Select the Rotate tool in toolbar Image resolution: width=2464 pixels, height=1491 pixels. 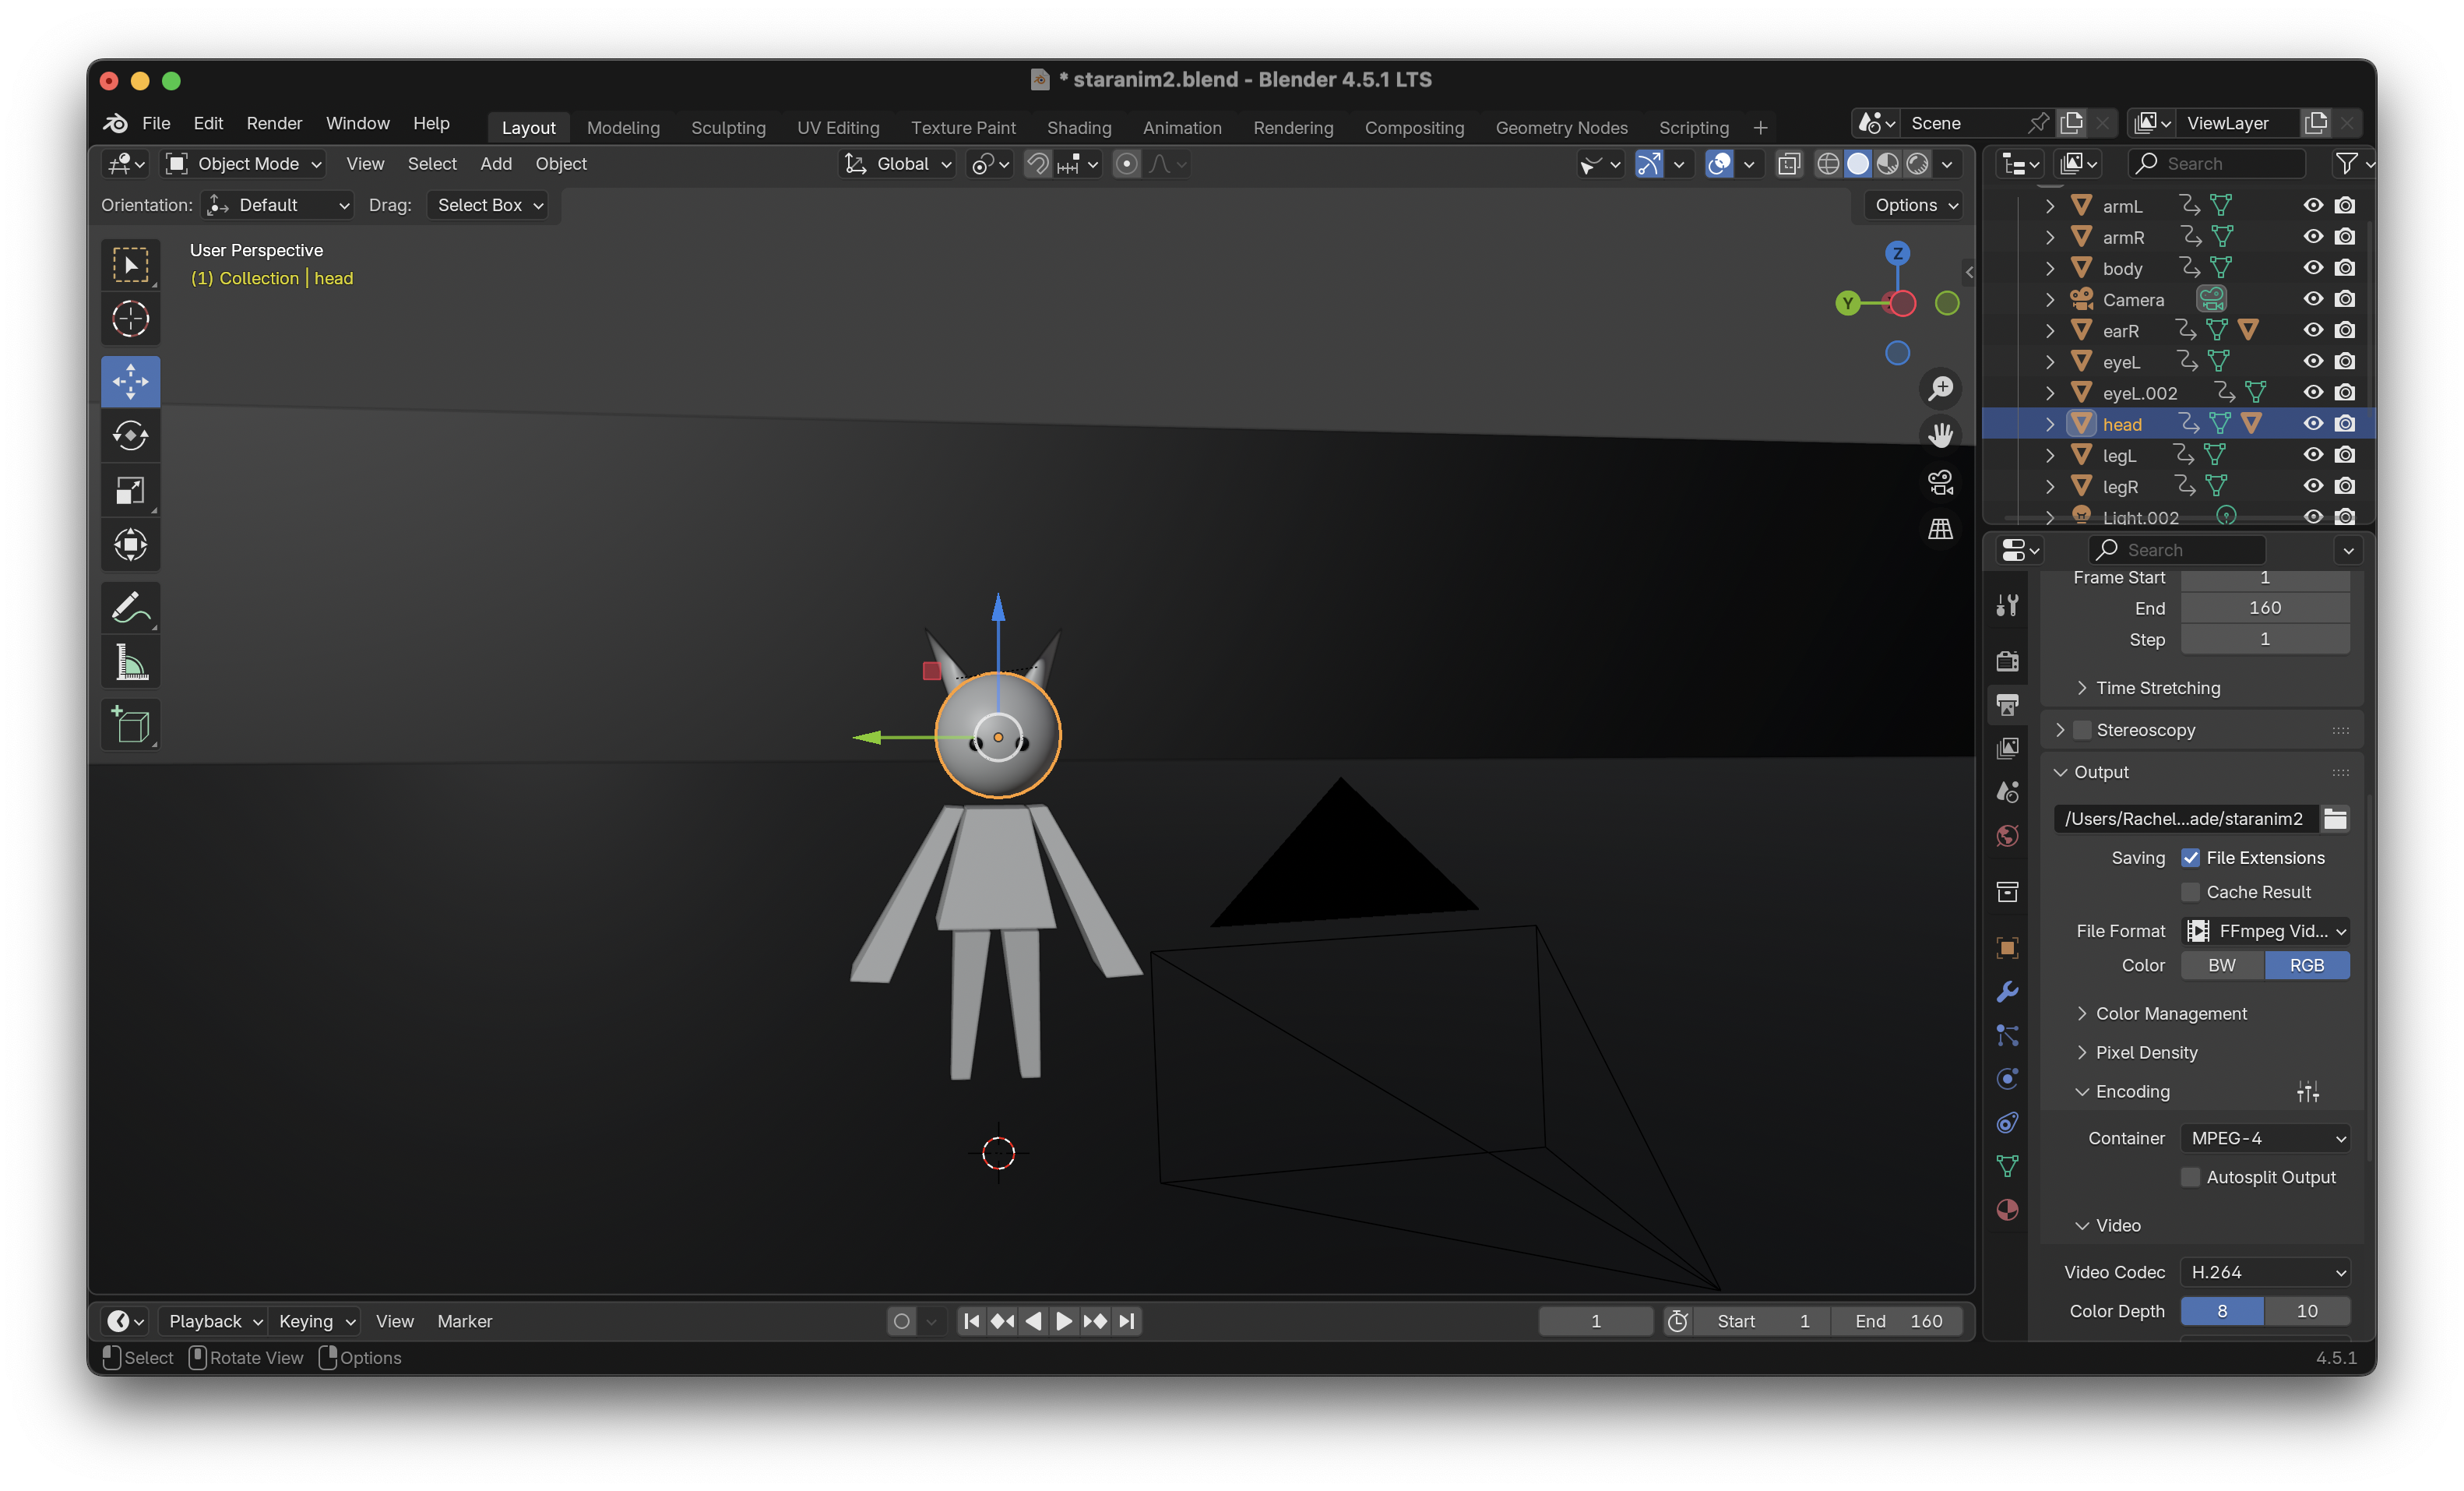(x=130, y=436)
